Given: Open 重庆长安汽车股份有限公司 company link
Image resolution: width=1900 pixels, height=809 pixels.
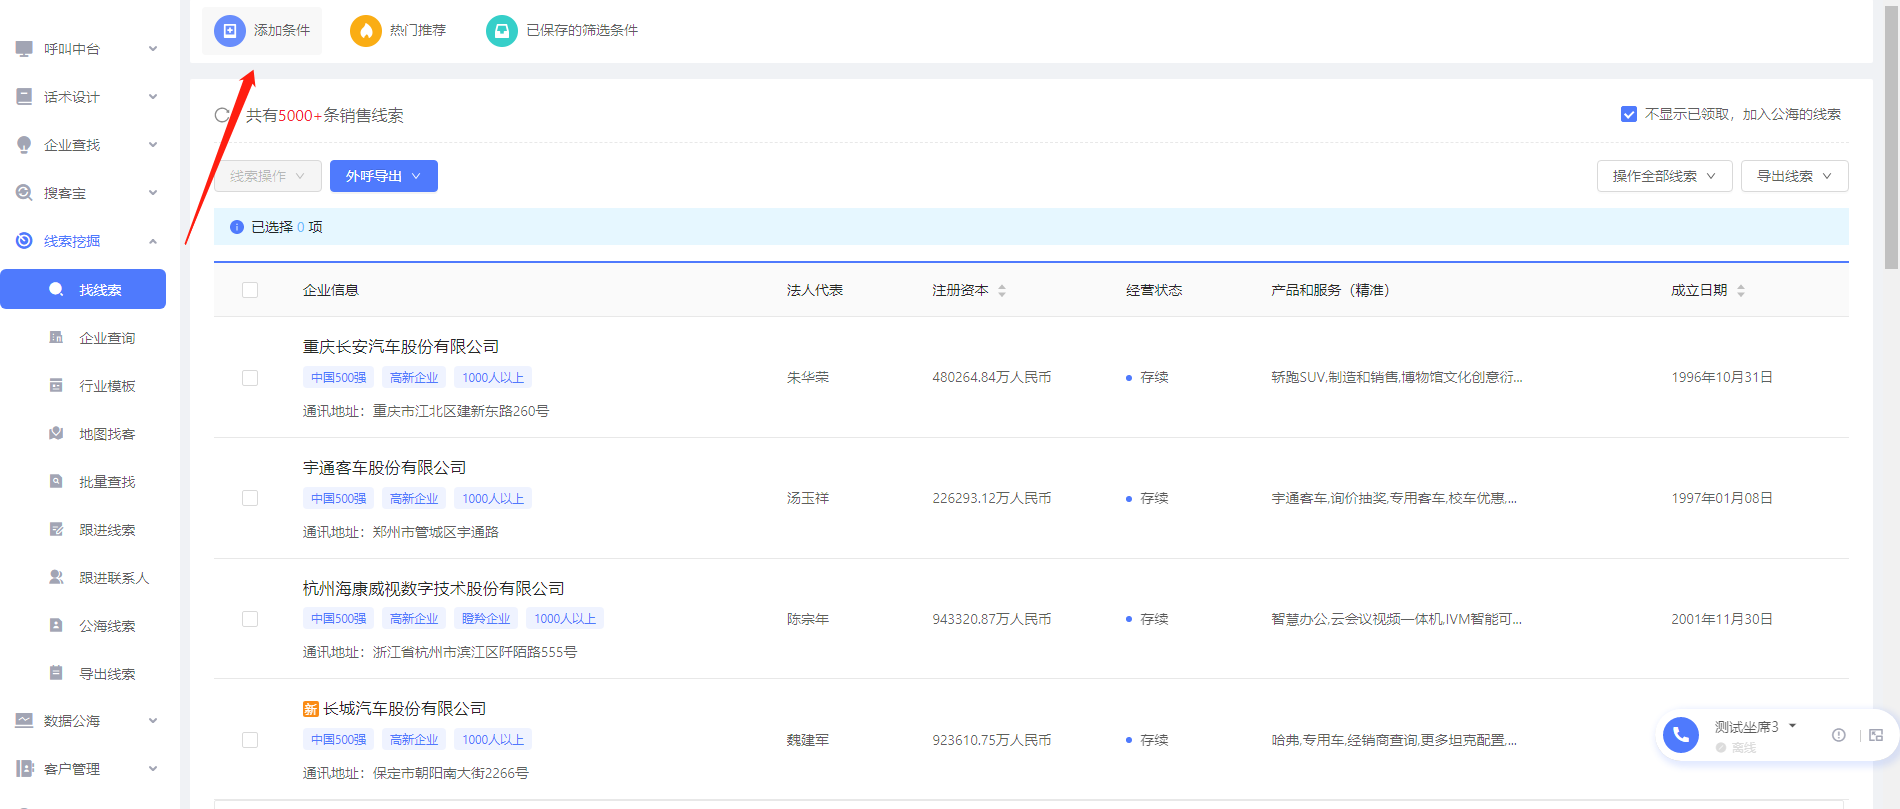Looking at the screenshot, I should click(x=401, y=346).
